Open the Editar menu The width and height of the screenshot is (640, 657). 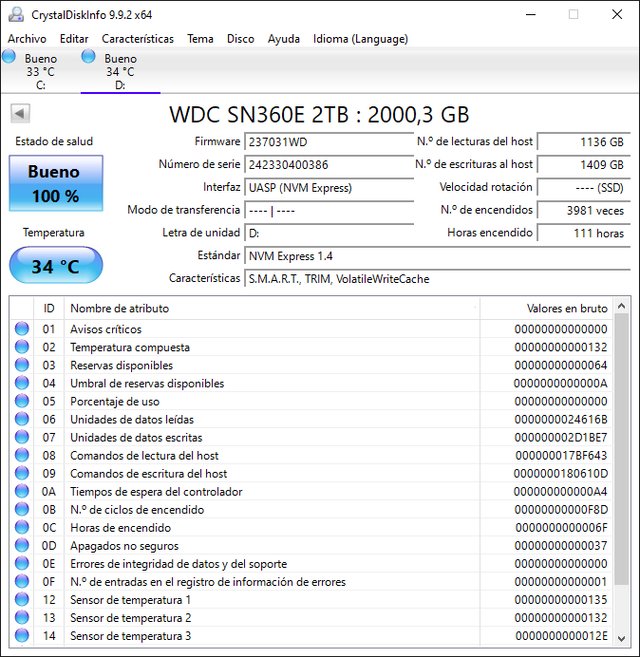[74, 39]
